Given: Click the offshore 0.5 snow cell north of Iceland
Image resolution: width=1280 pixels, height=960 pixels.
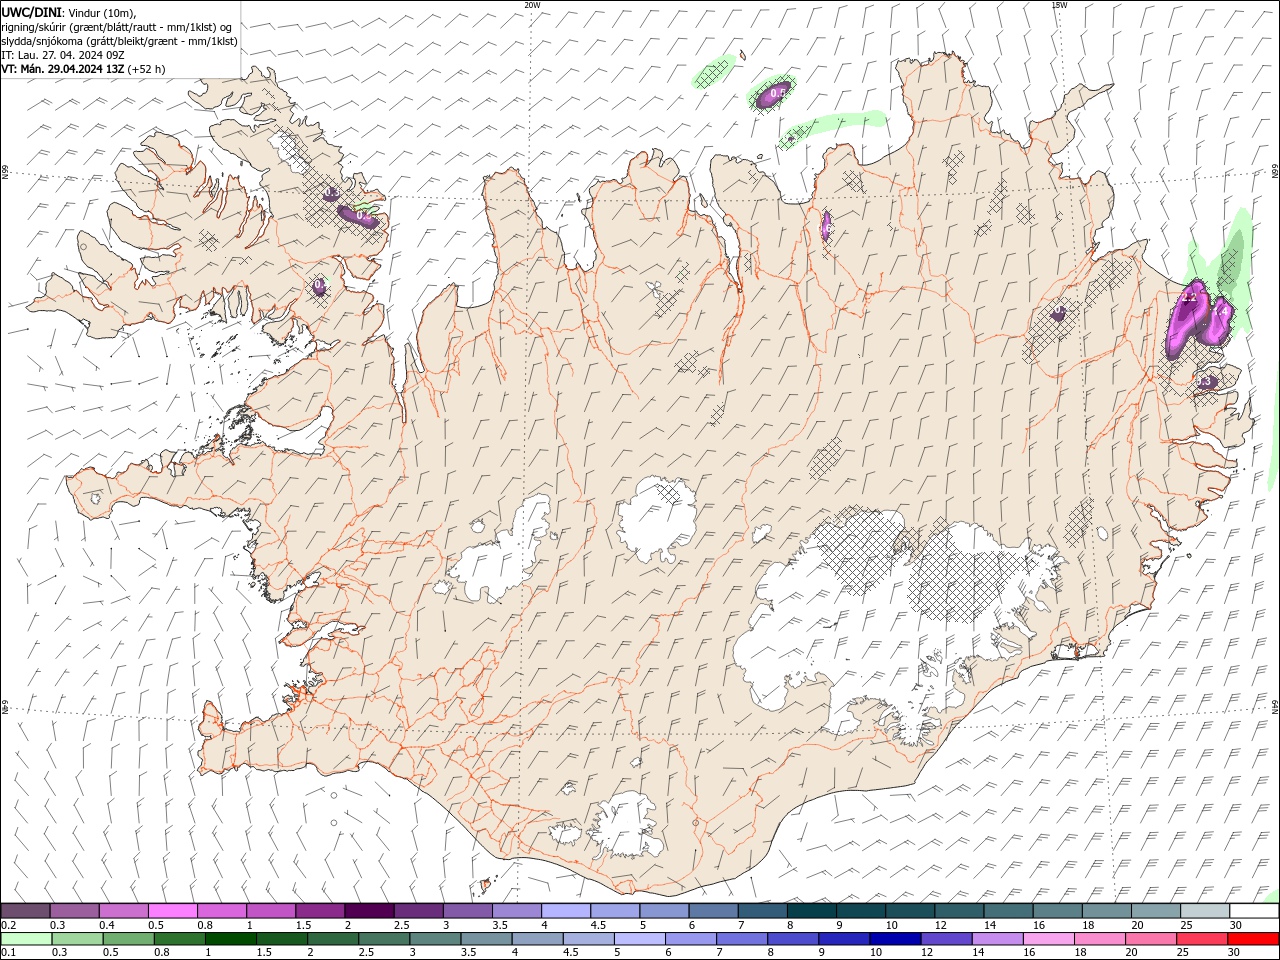Looking at the screenshot, I should [x=775, y=93].
